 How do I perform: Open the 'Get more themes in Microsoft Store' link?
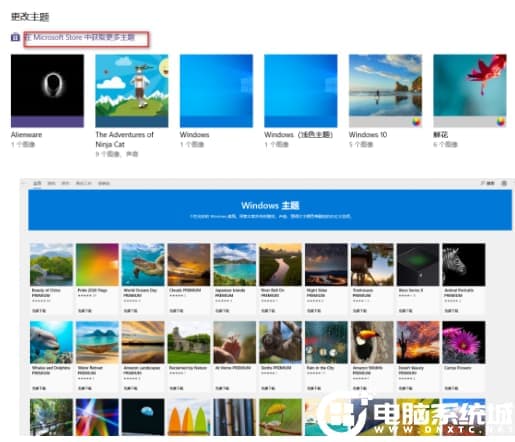80,37
